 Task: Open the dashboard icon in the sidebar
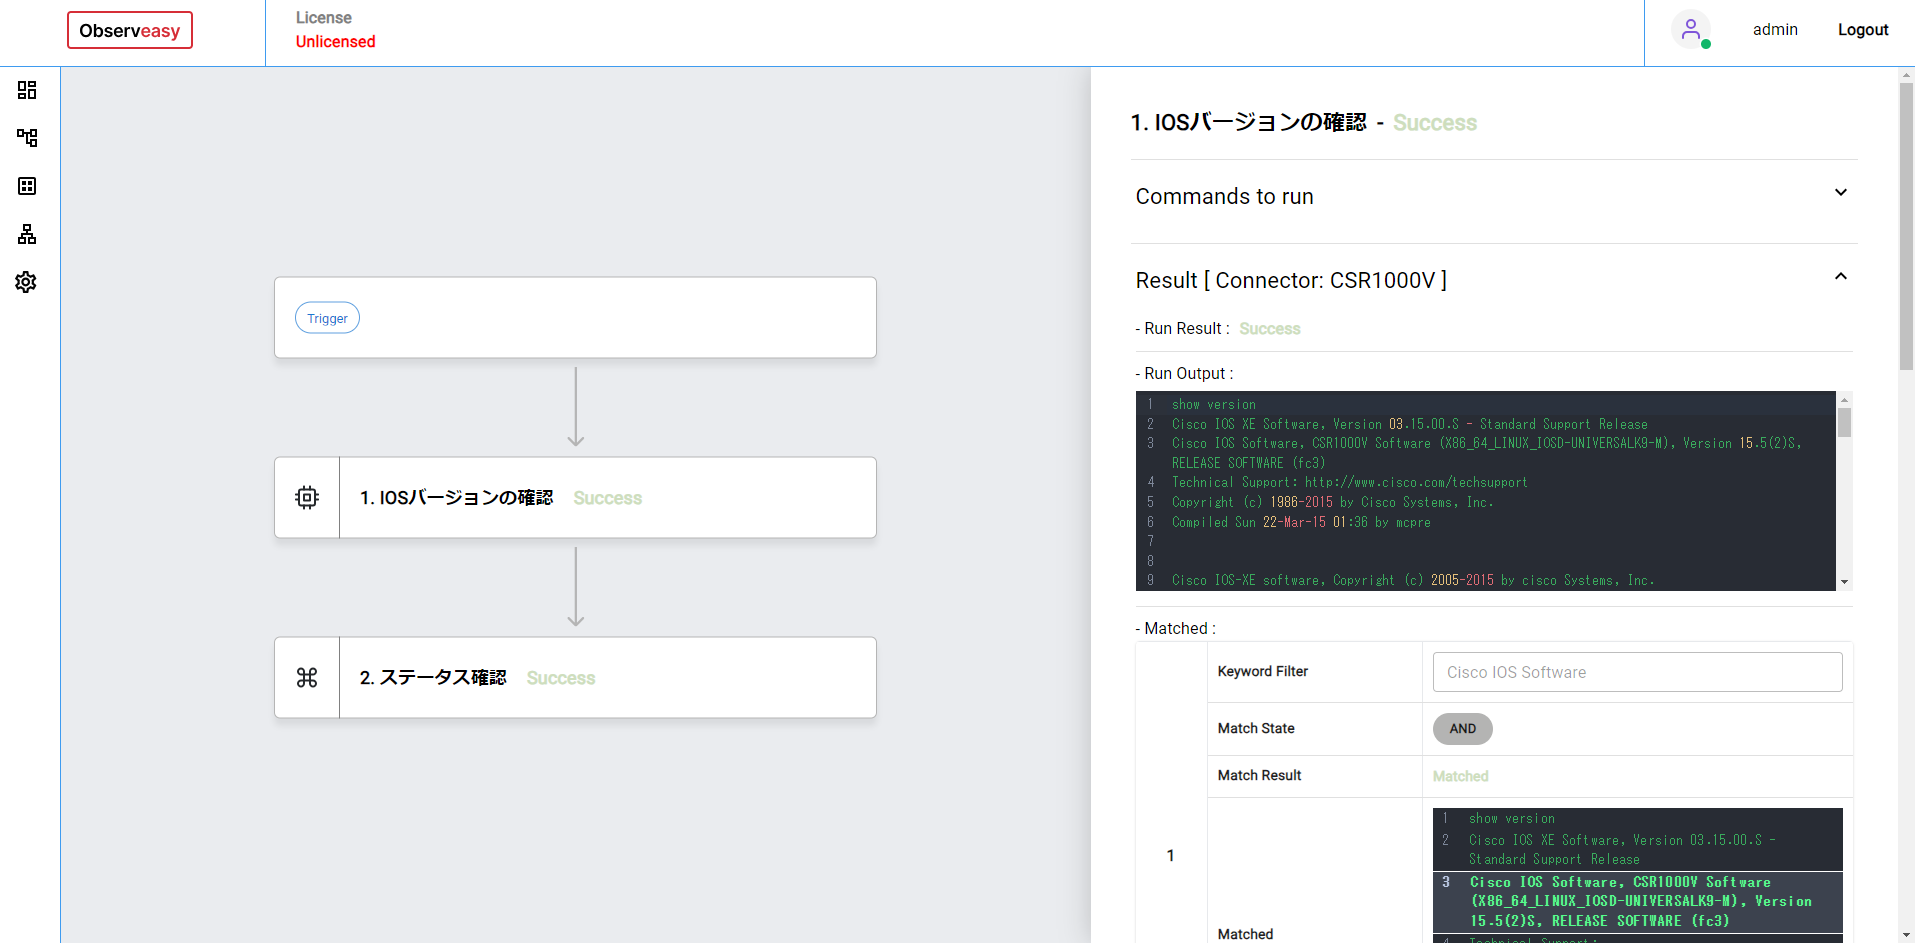[26, 90]
